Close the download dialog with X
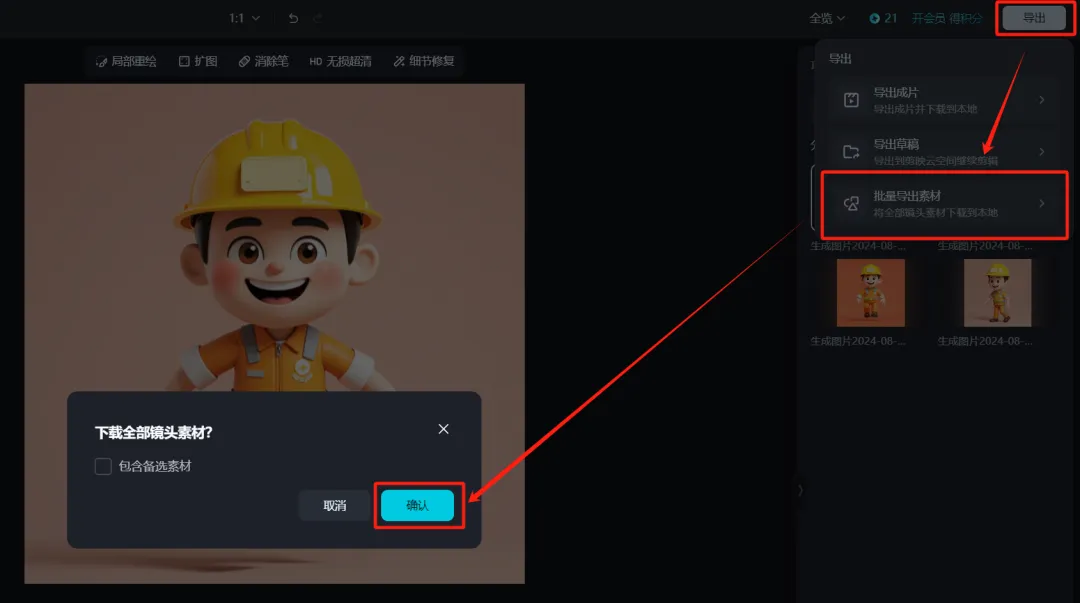The height and width of the screenshot is (603, 1080). click(x=444, y=429)
